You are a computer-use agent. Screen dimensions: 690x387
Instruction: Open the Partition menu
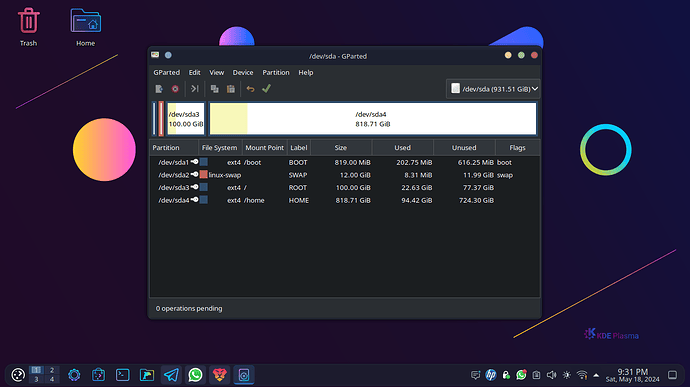[x=276, y=72]
